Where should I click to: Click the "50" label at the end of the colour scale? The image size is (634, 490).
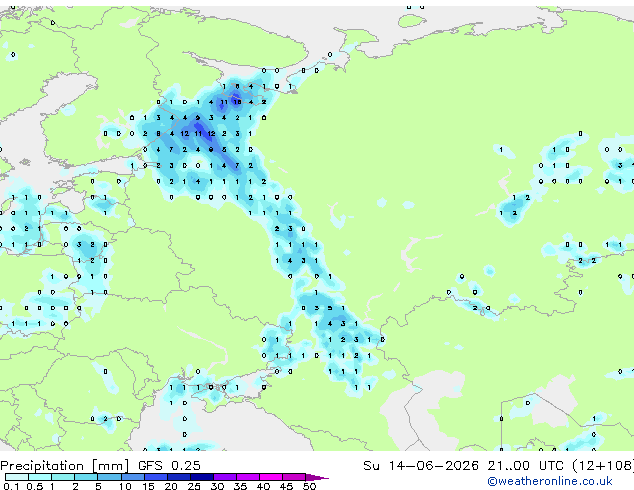[x=309, y=486]
